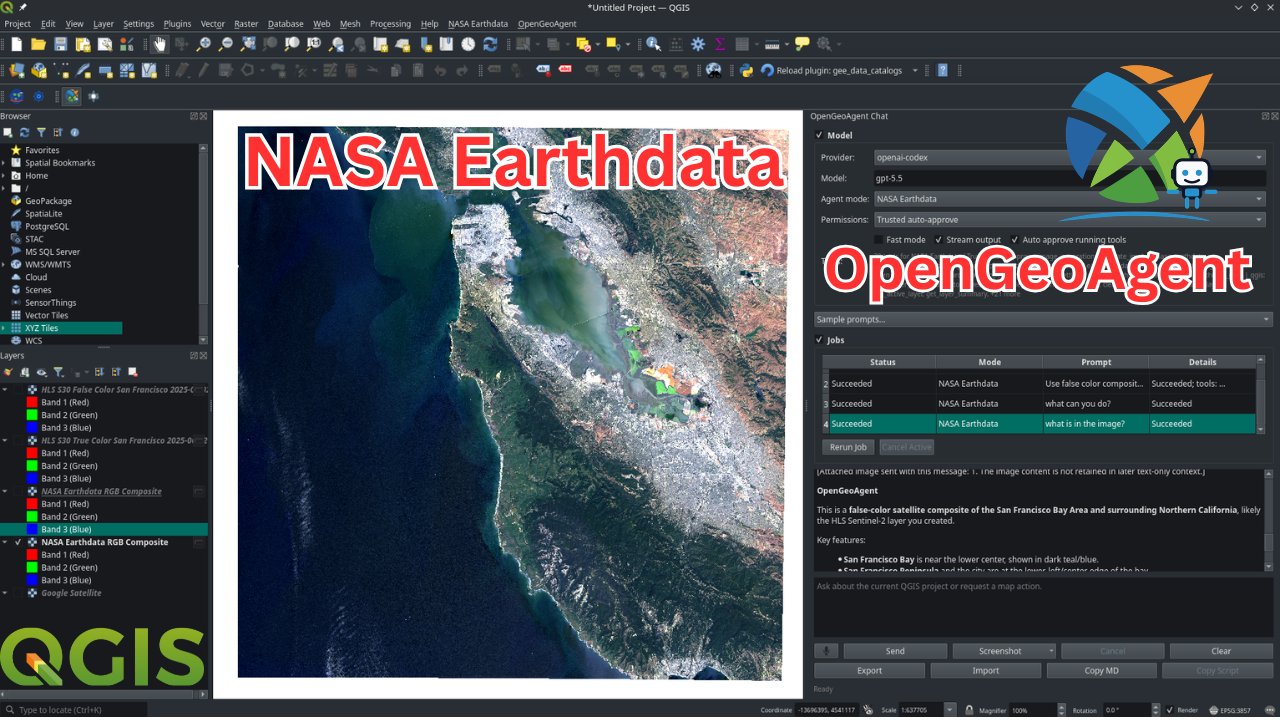Screen dimensions: 1280x720
Task: Click the microphone icon beside Send
Action: [827, 651]
